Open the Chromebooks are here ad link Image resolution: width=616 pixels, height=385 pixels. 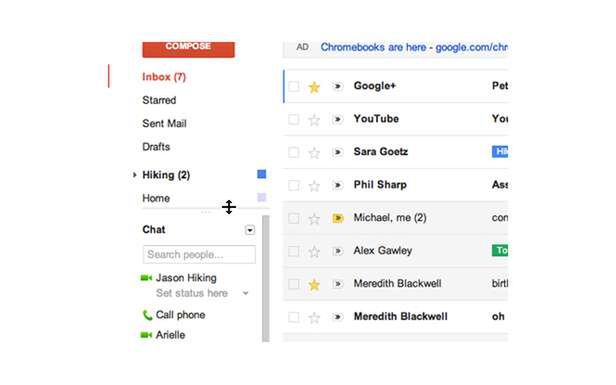coord(414,48)
